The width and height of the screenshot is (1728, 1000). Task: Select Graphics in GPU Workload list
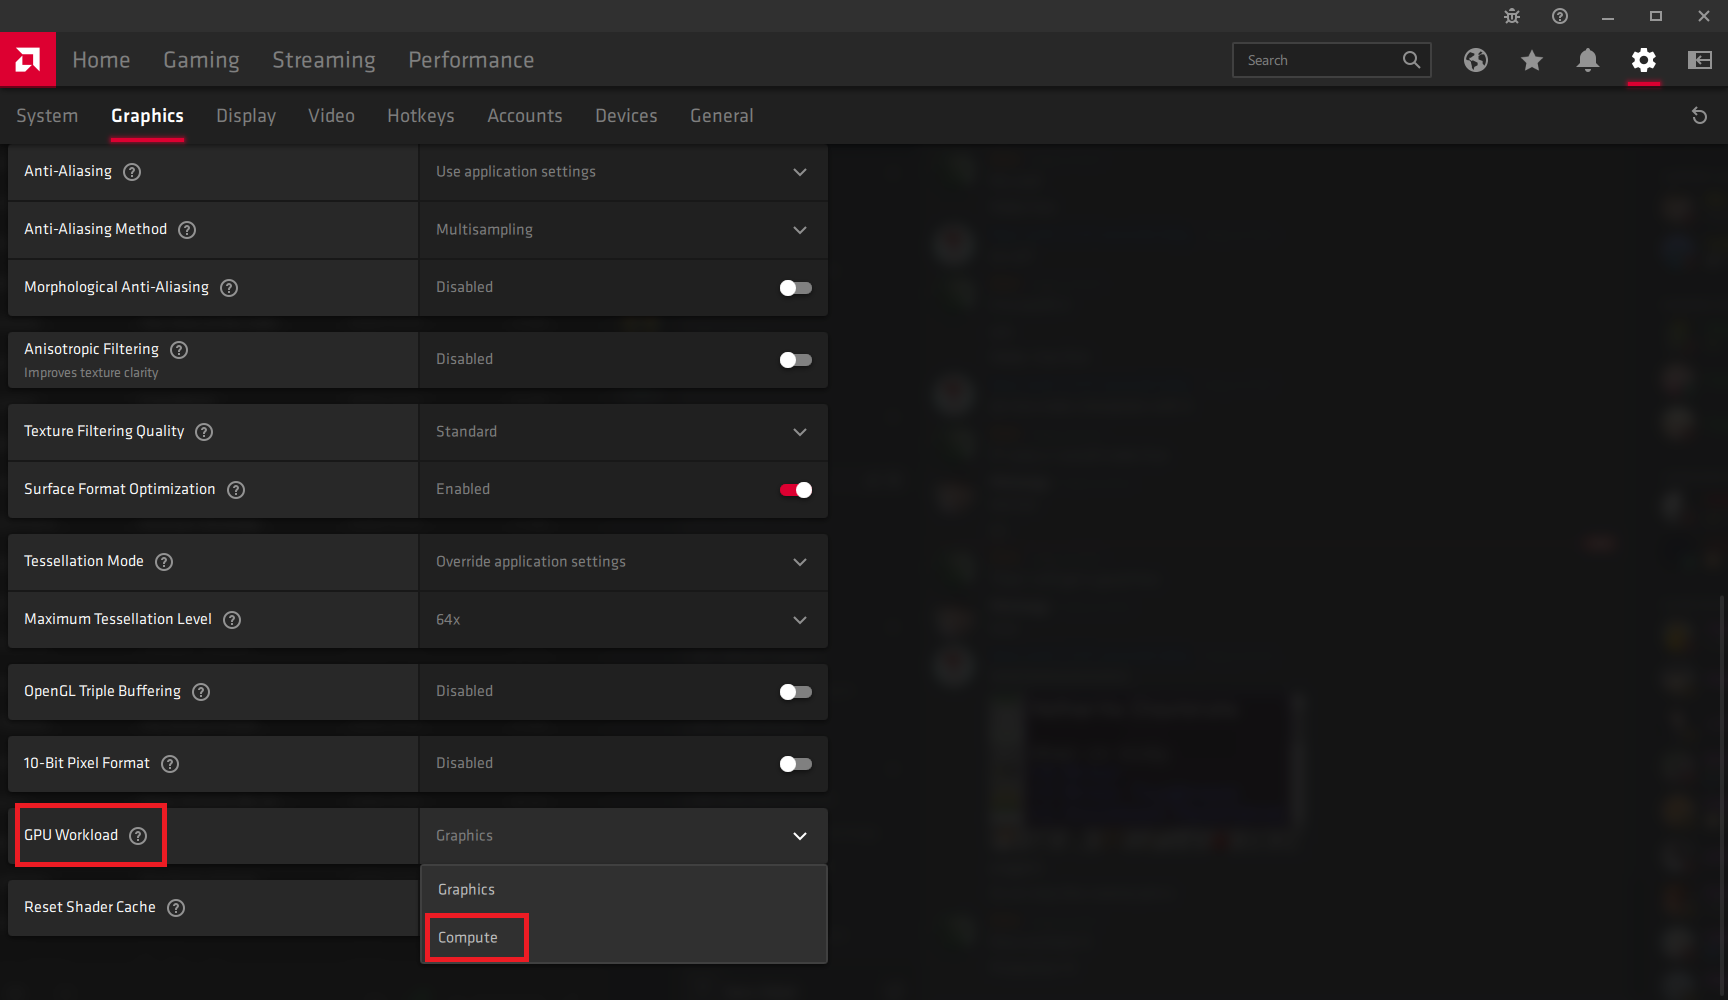tap(624, 890)
